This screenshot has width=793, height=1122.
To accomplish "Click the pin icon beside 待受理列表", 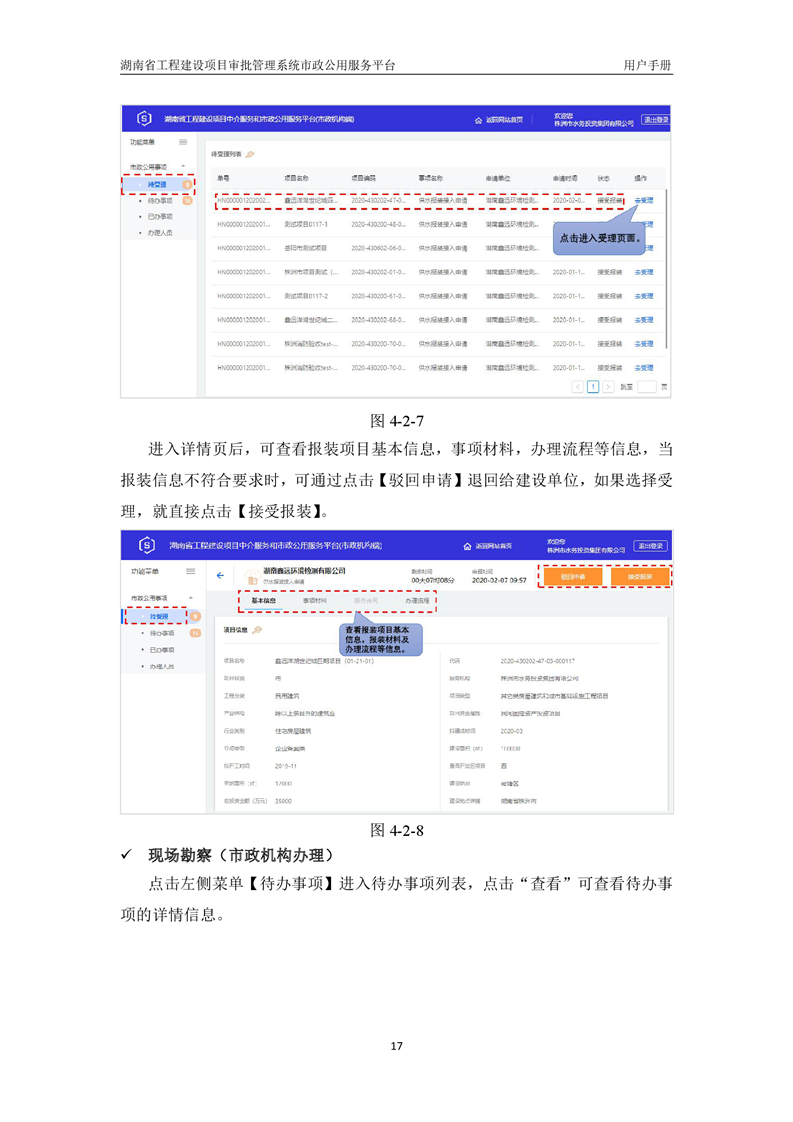I will (x=250, y=155).
